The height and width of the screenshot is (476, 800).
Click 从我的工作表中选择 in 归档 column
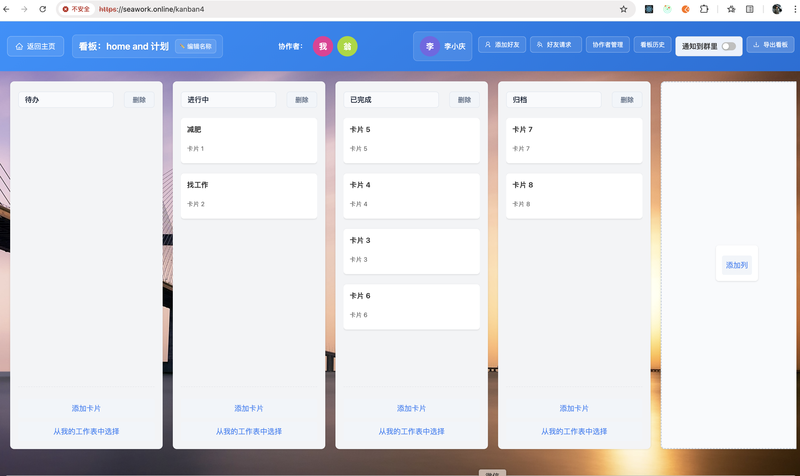574,431
